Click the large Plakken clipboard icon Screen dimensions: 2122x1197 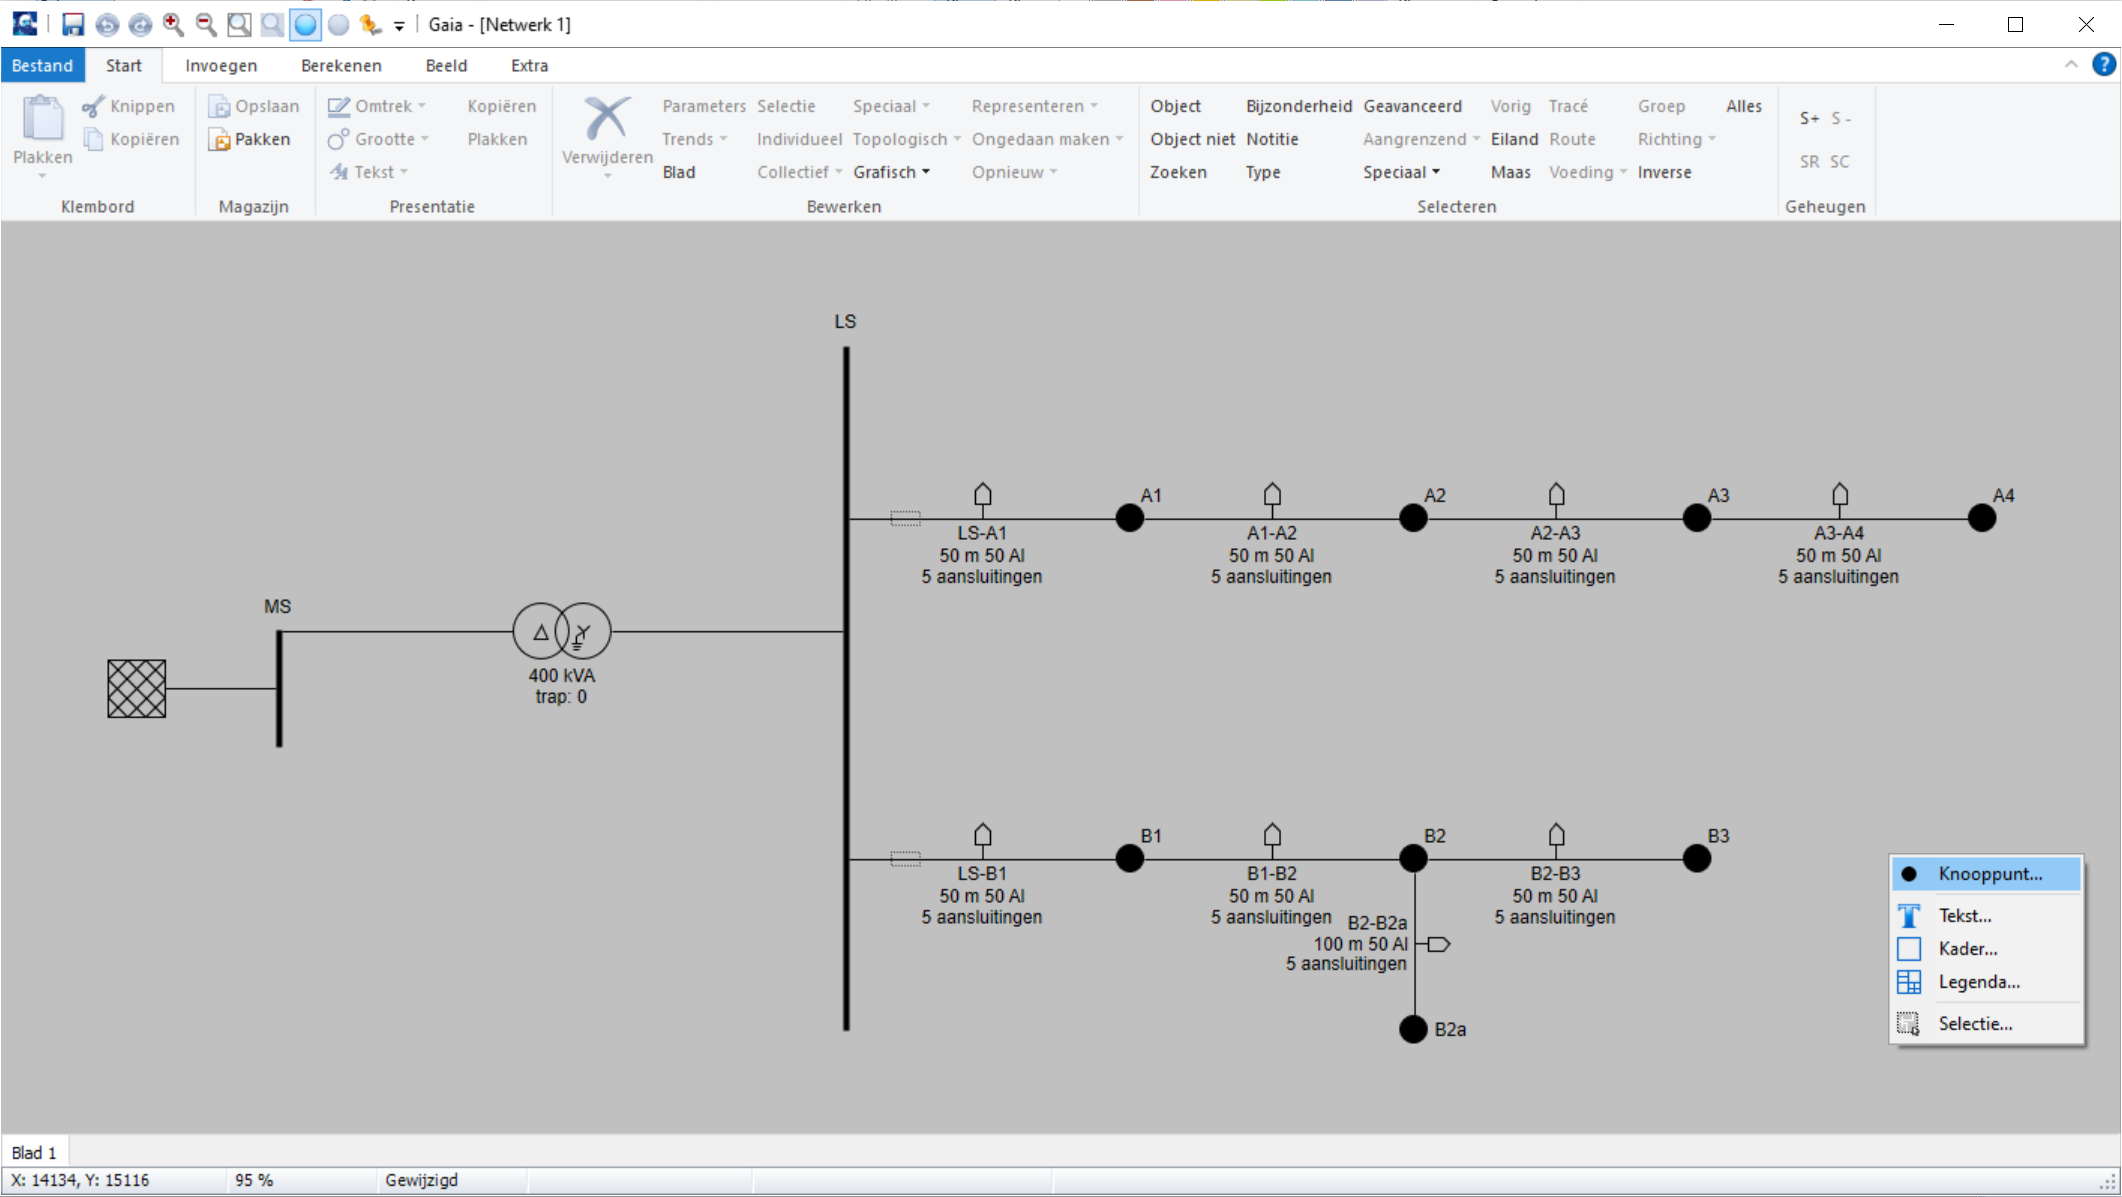click(x=43, y=119)
